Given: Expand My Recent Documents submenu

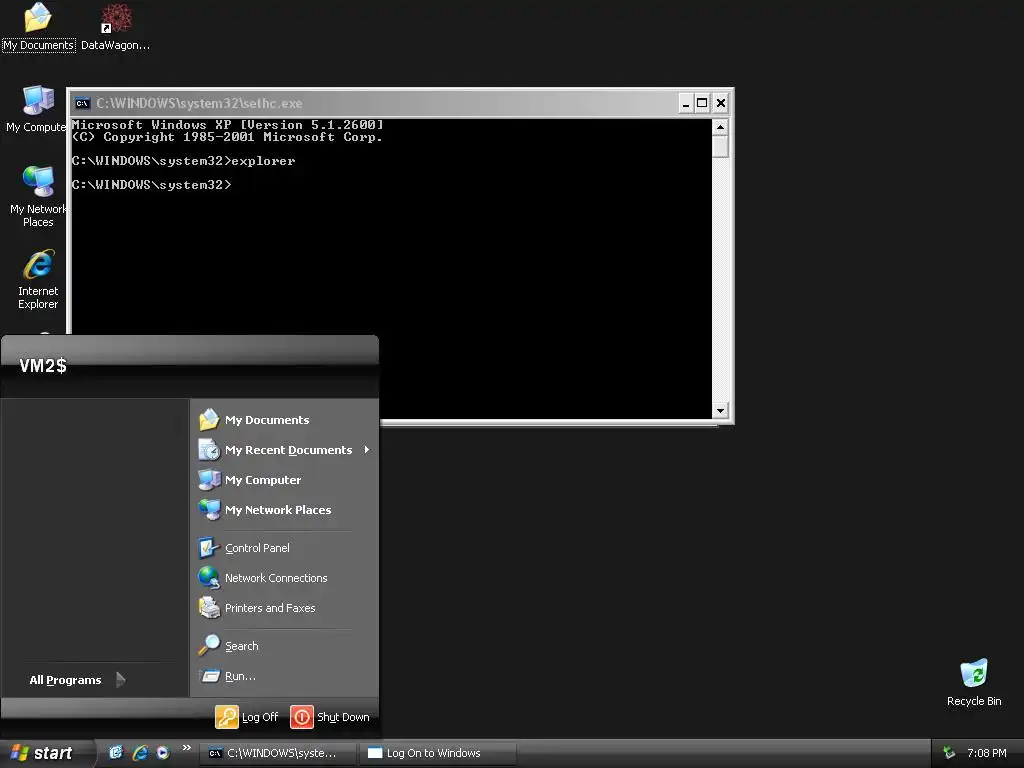Looking at the screenshot, I should click(284, 450).
